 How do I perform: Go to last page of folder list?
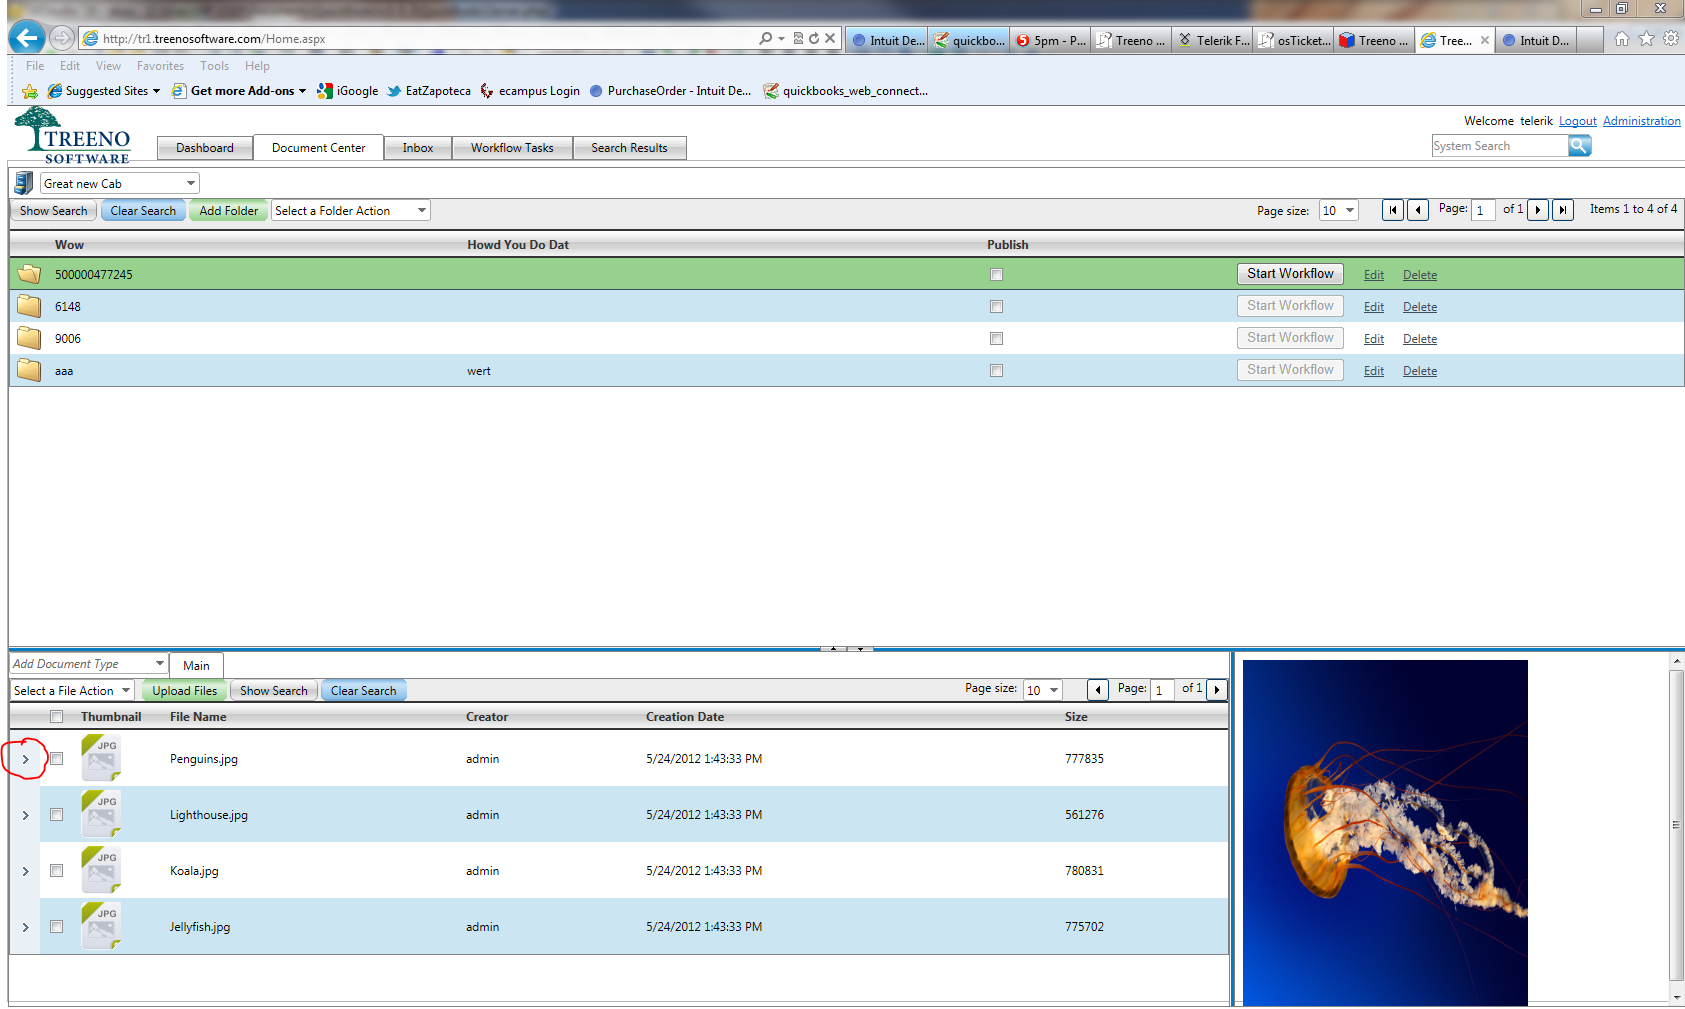point(1563,210)
